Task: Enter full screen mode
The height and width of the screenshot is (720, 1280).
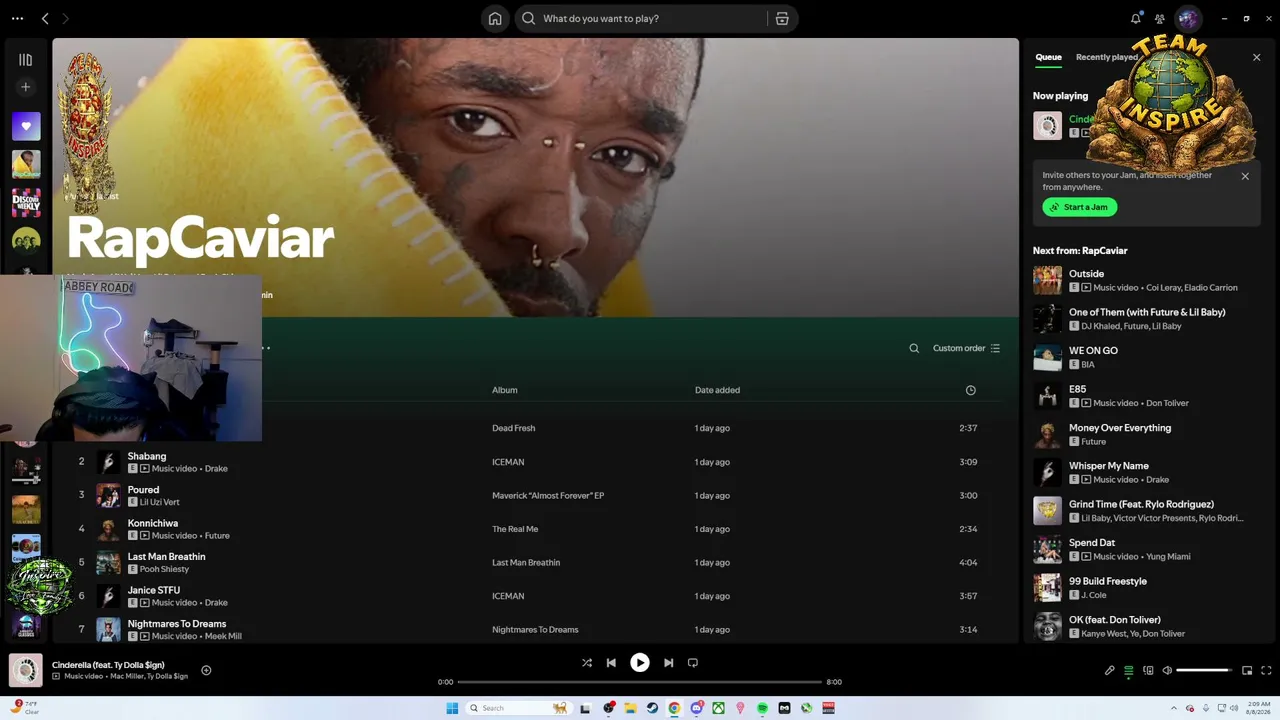Action: (x=1266, y=670)
